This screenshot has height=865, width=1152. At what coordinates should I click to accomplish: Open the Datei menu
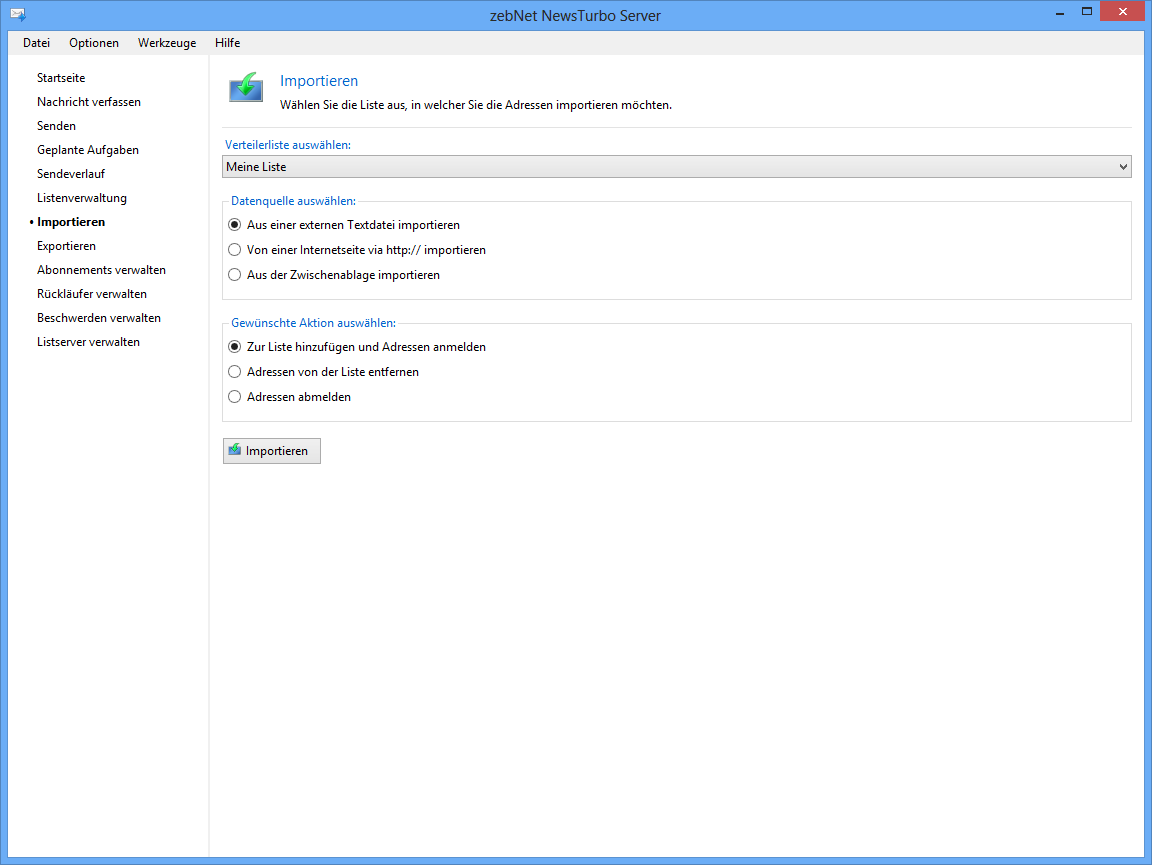tap(36, 43)
